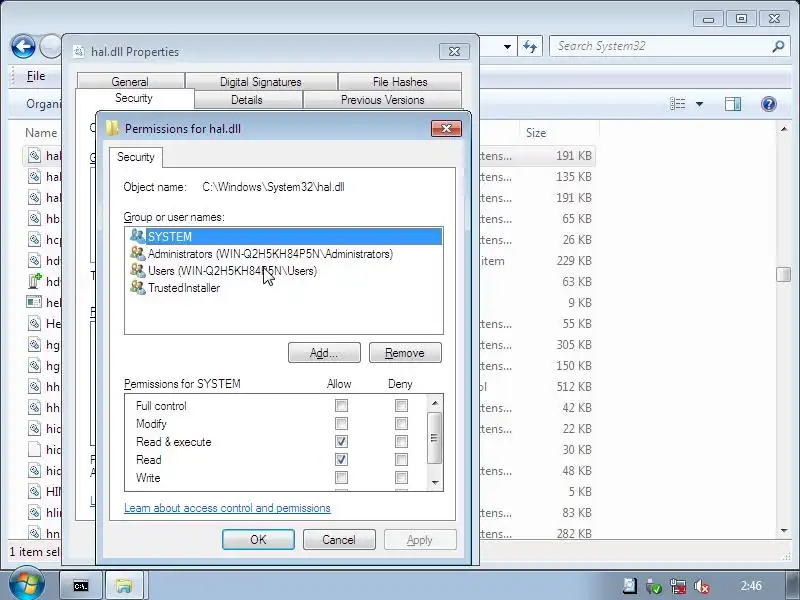Close the Permissions for hal.dll dialog

pos(446,129)
